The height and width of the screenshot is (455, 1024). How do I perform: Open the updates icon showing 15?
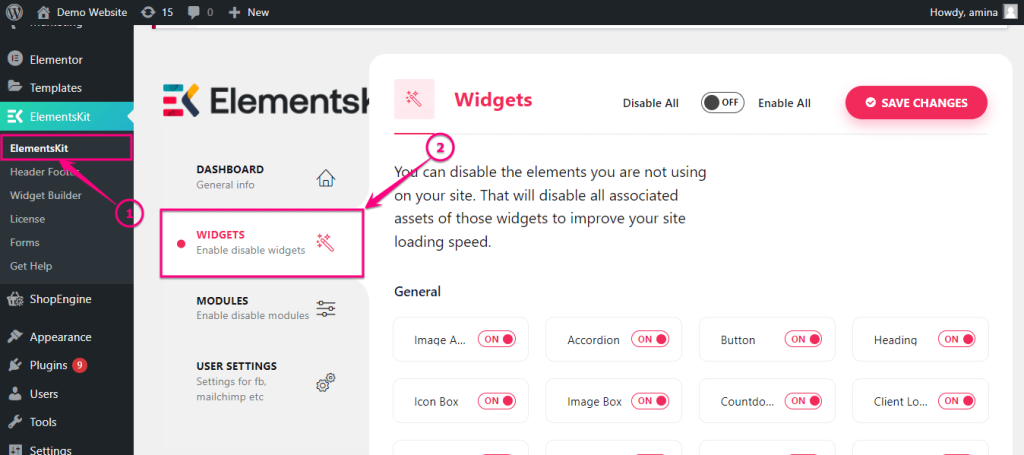pos(148,12)
